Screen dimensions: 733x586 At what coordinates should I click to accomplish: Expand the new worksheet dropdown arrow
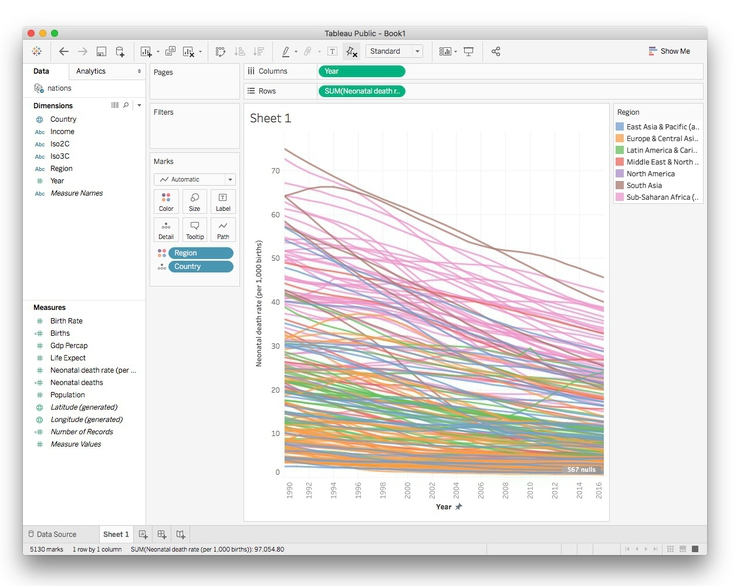(158, 51)
